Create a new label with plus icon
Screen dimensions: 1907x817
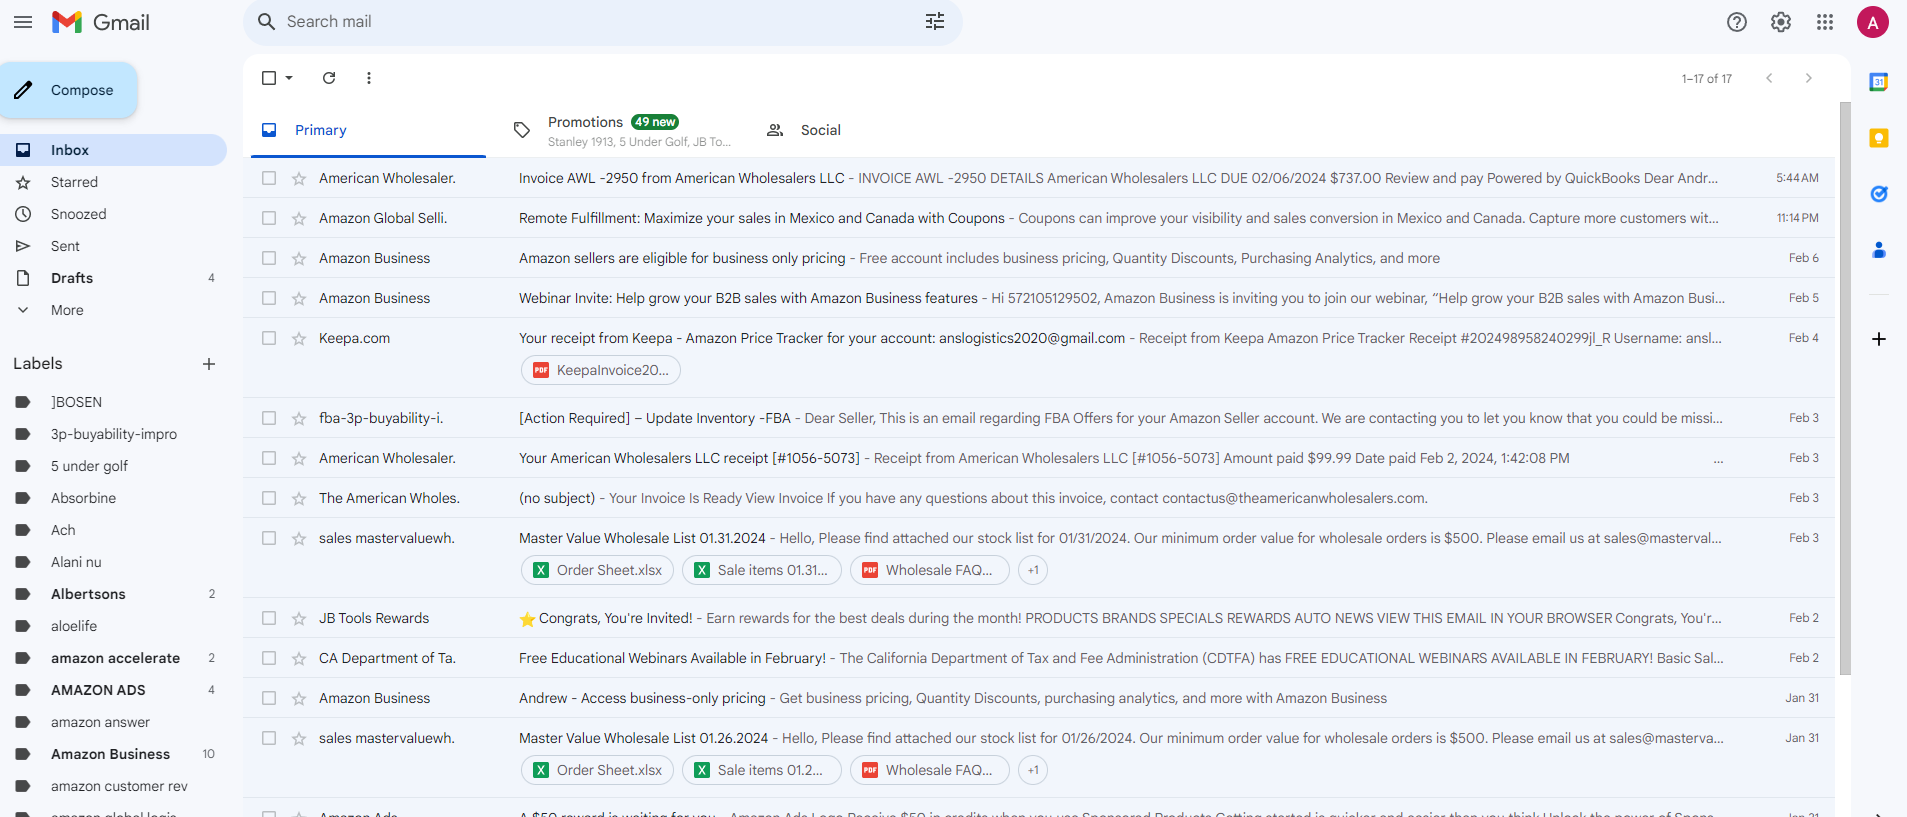(209, 364)
